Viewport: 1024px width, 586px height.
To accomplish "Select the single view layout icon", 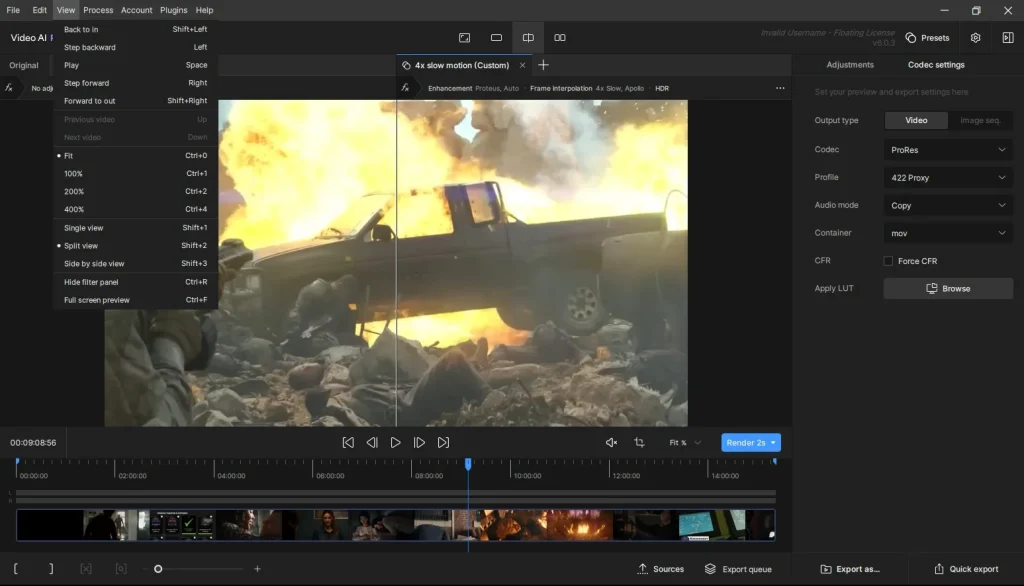I will [x=464, y=37].
